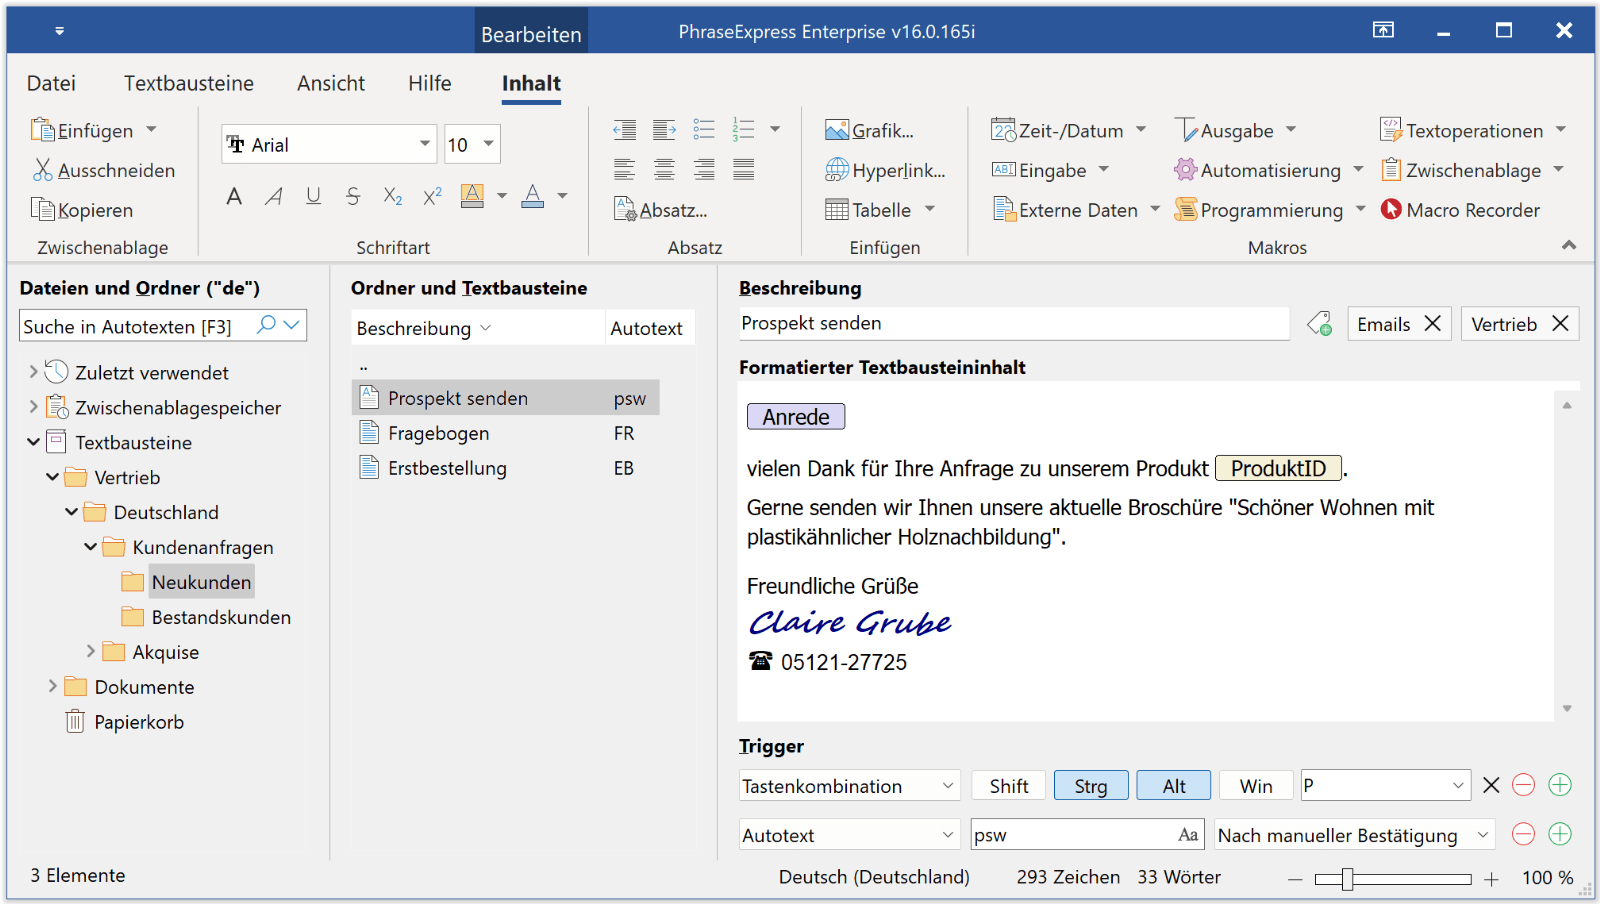Remove the Emails tag
Viewport: 1600px width, 904px height.
(x=1432, y=324)
